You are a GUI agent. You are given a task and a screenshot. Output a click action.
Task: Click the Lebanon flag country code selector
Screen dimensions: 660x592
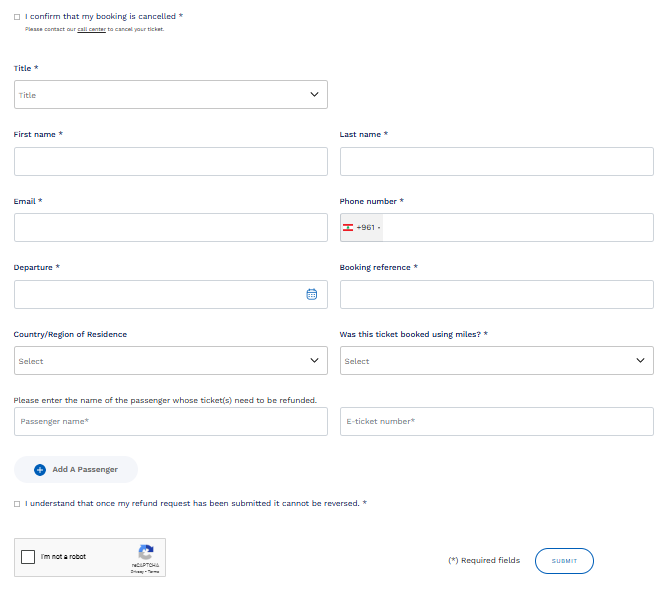click(x=360, y=228)
